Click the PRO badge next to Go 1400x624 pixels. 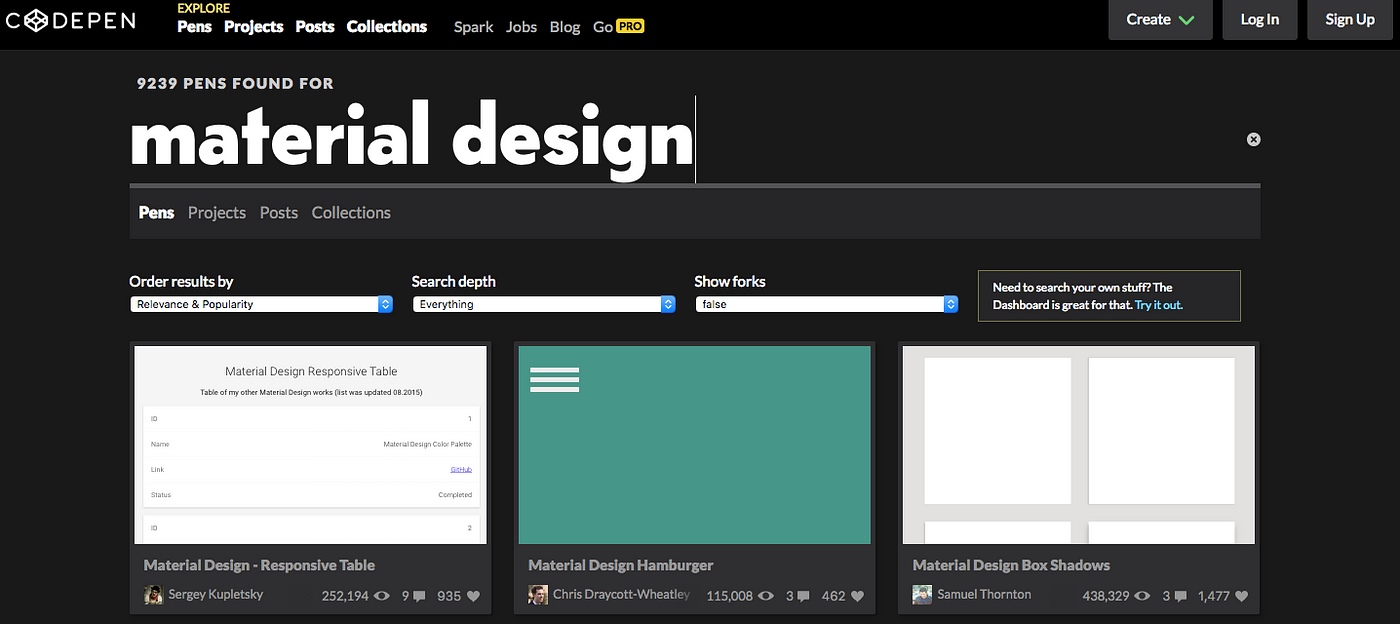tap(630, 26)
